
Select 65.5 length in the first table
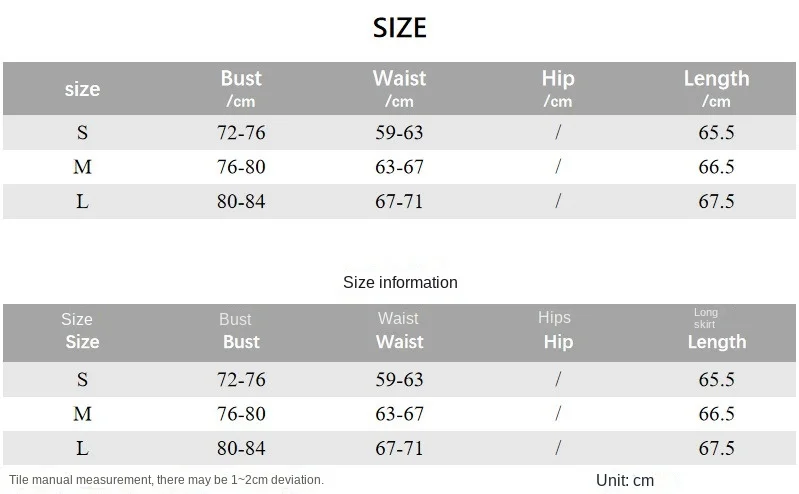[x=716, y=132]
